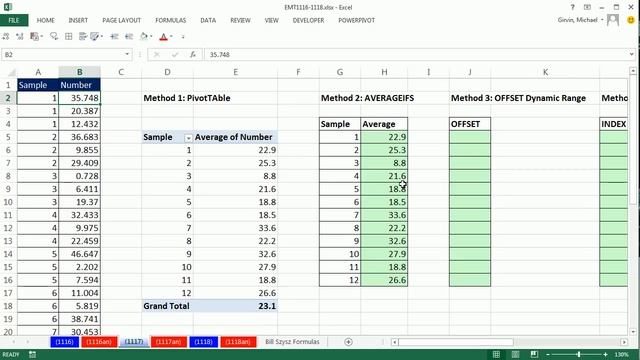Image resolution: width=640 pixels, height=360 pixels.
Task: Click the Grand Total cell
Action: 167,306
